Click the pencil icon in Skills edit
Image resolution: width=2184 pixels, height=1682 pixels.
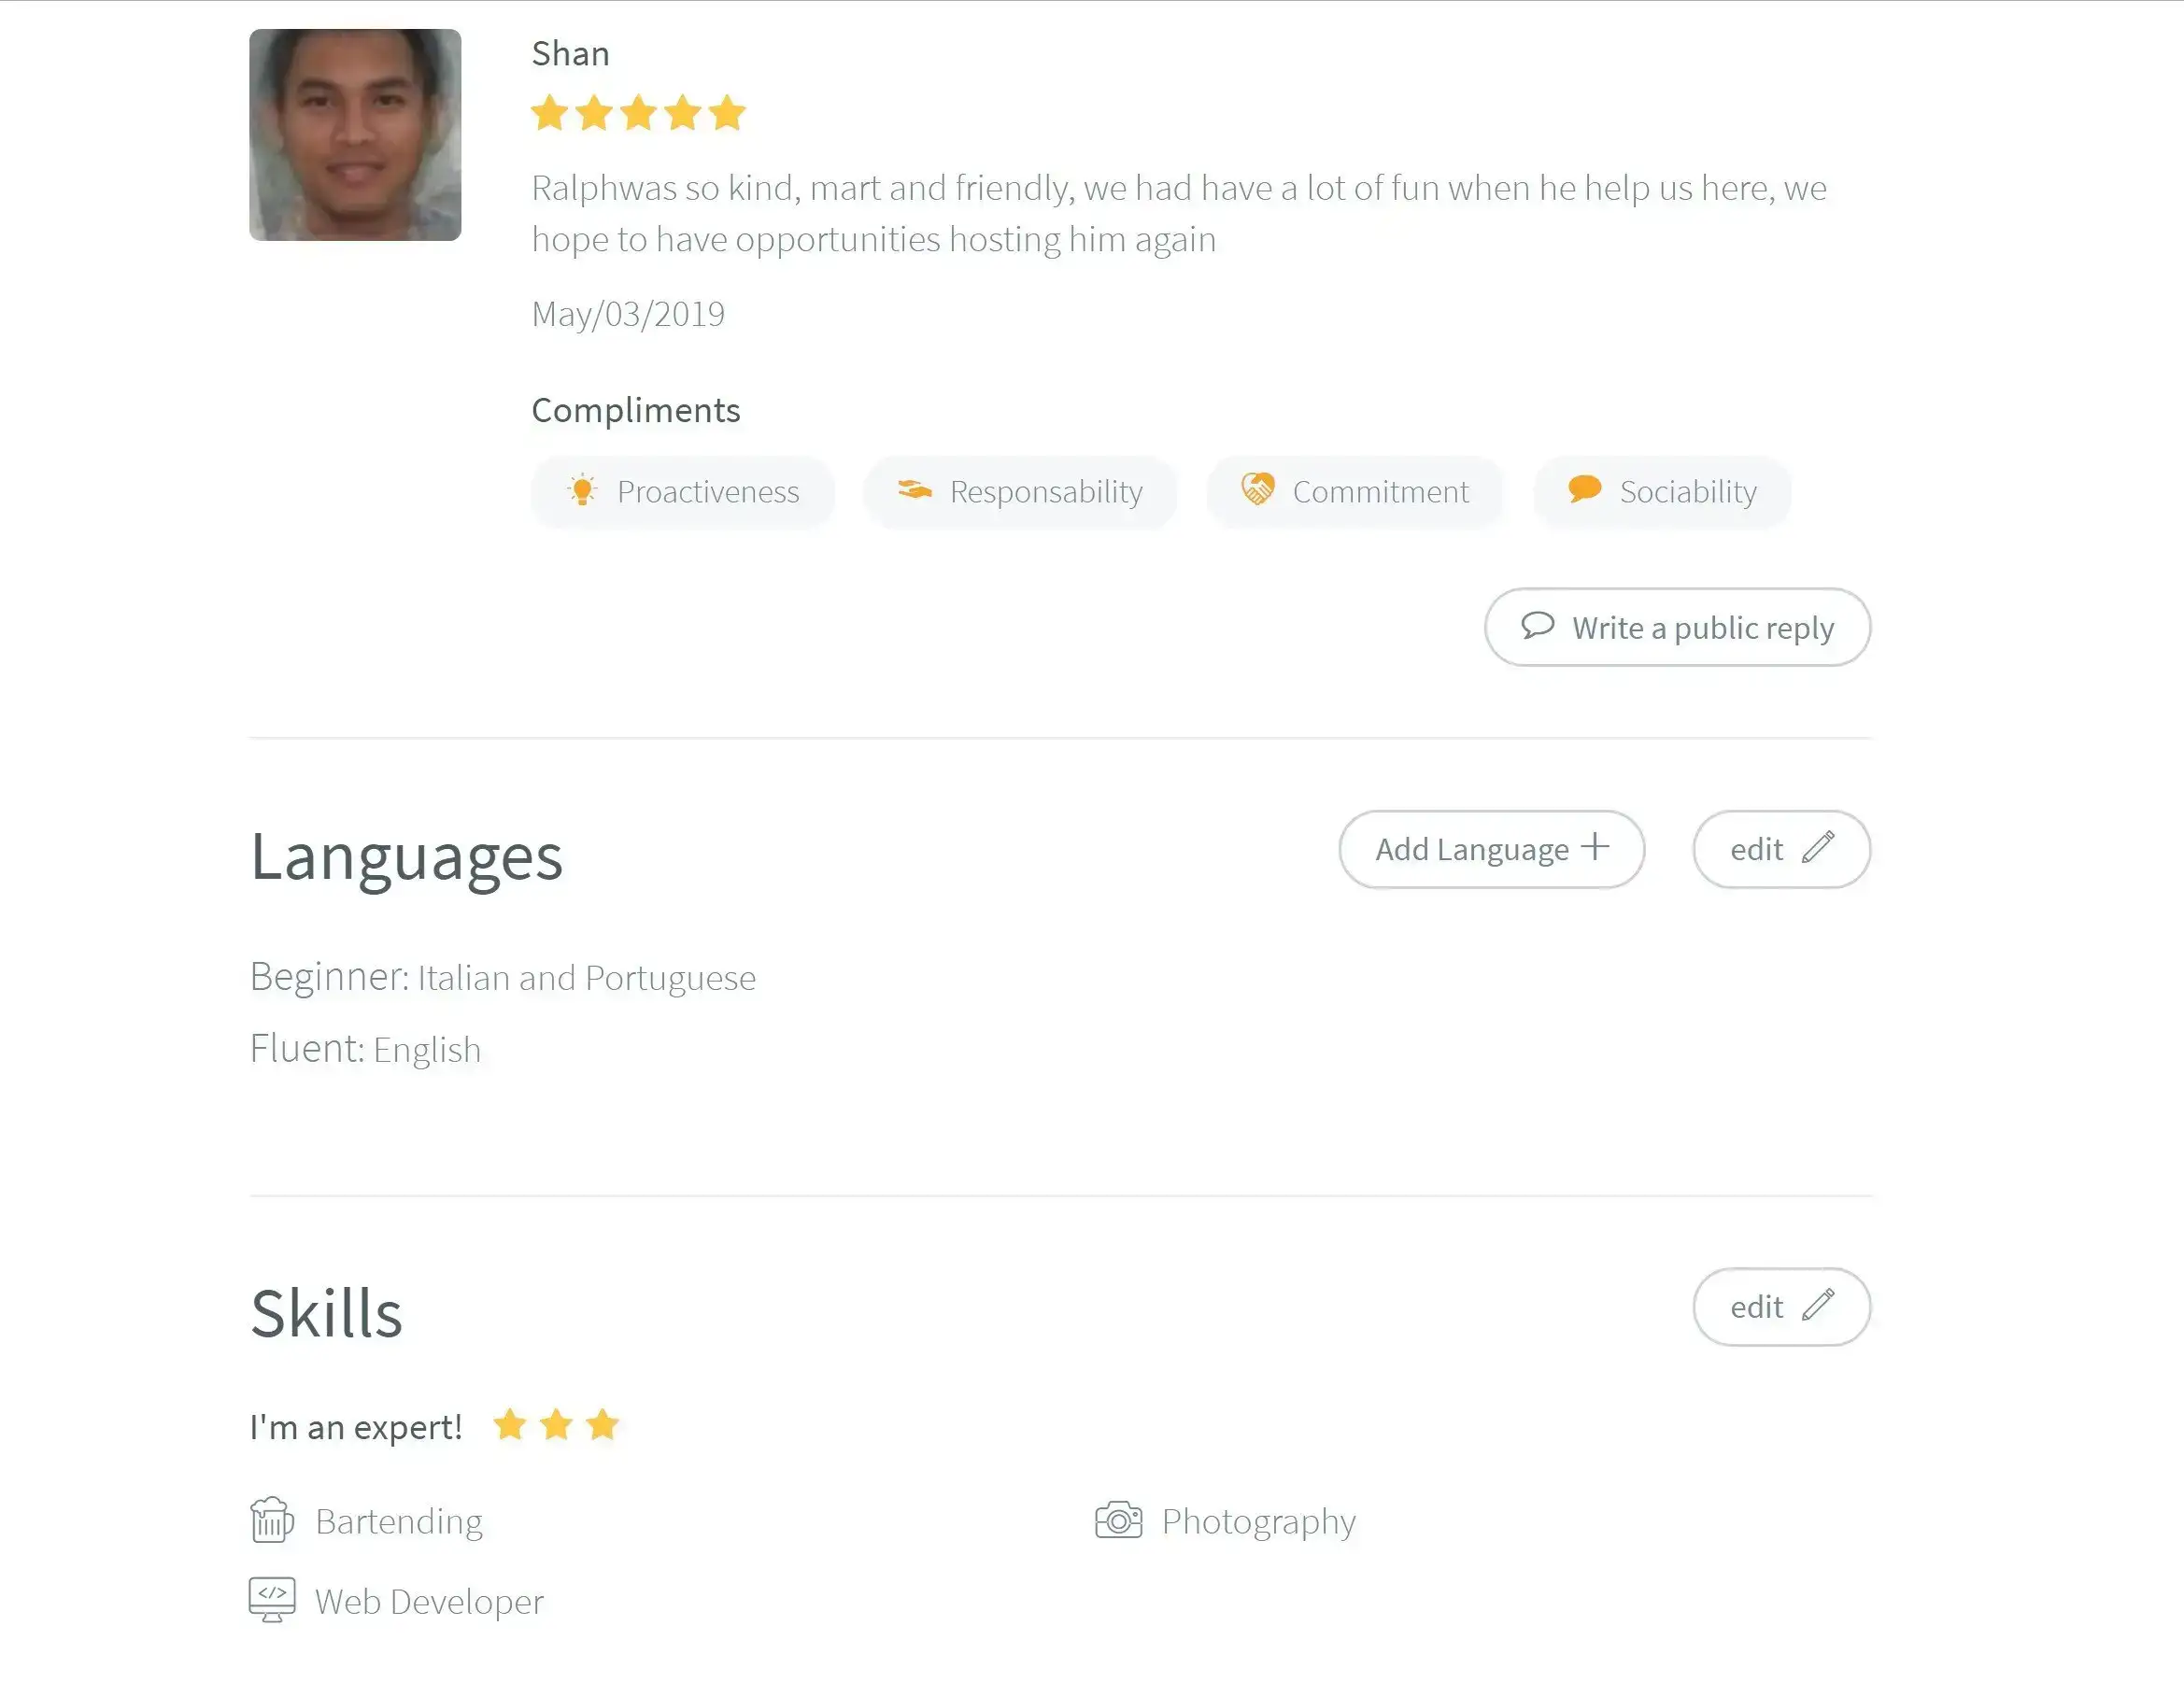click(1818, 1306)
